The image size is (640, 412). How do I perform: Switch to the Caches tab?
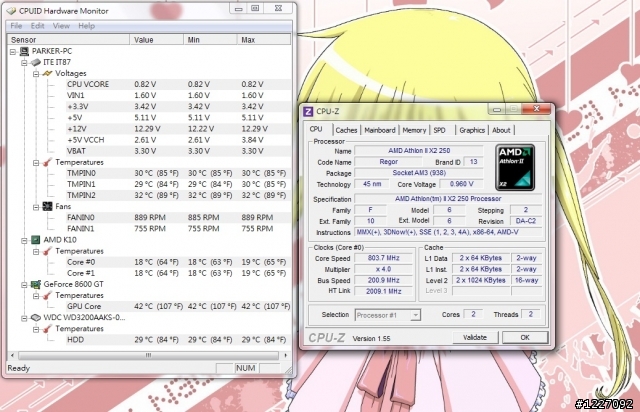pyautogui.click(x=346, y=130)
